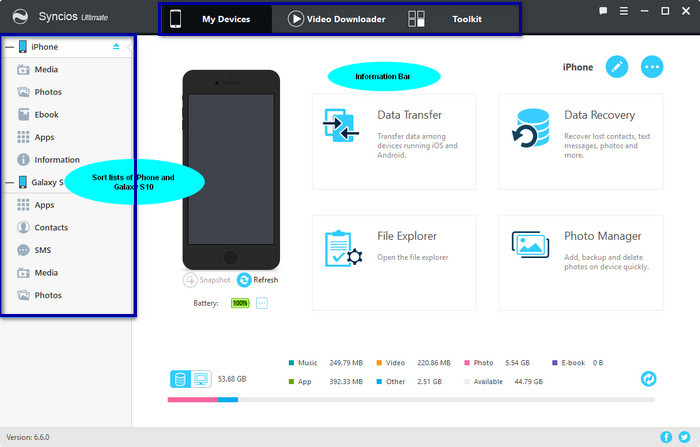Click the Refresh button under the phone
The width and height of the screenshot is (700, 447).
258,280
